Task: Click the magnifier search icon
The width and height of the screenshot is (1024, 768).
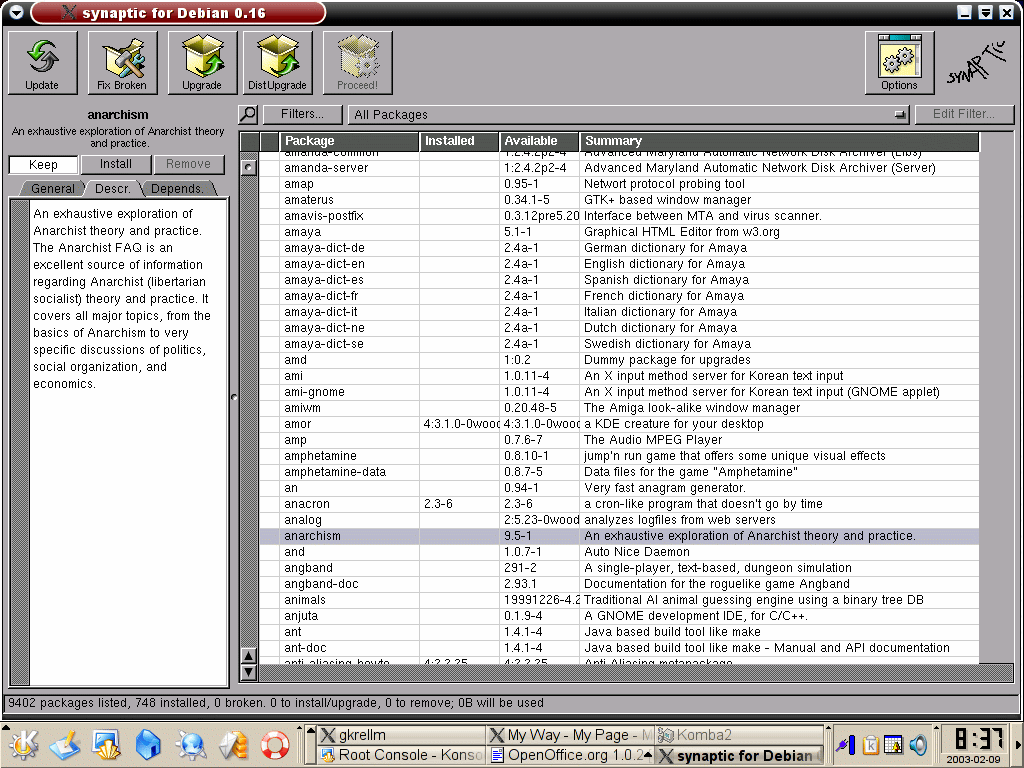Action: tap(248, 114)
